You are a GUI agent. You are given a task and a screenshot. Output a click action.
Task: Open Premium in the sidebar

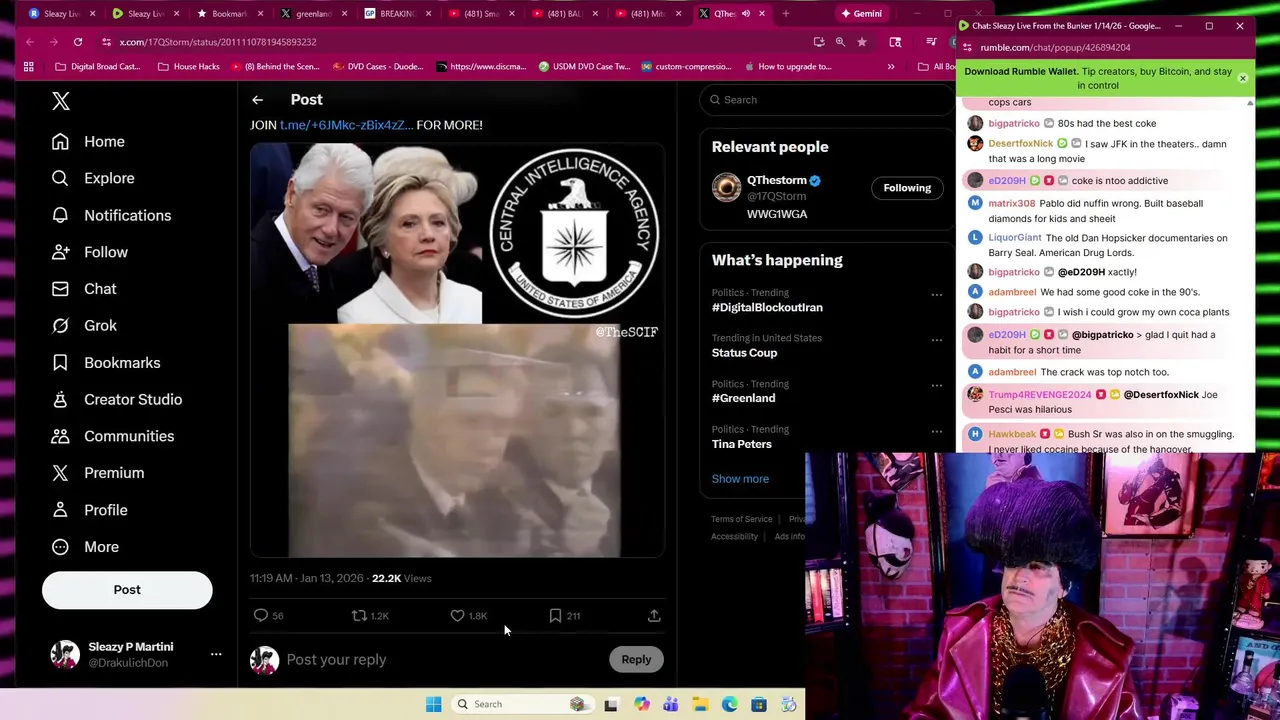98,473
